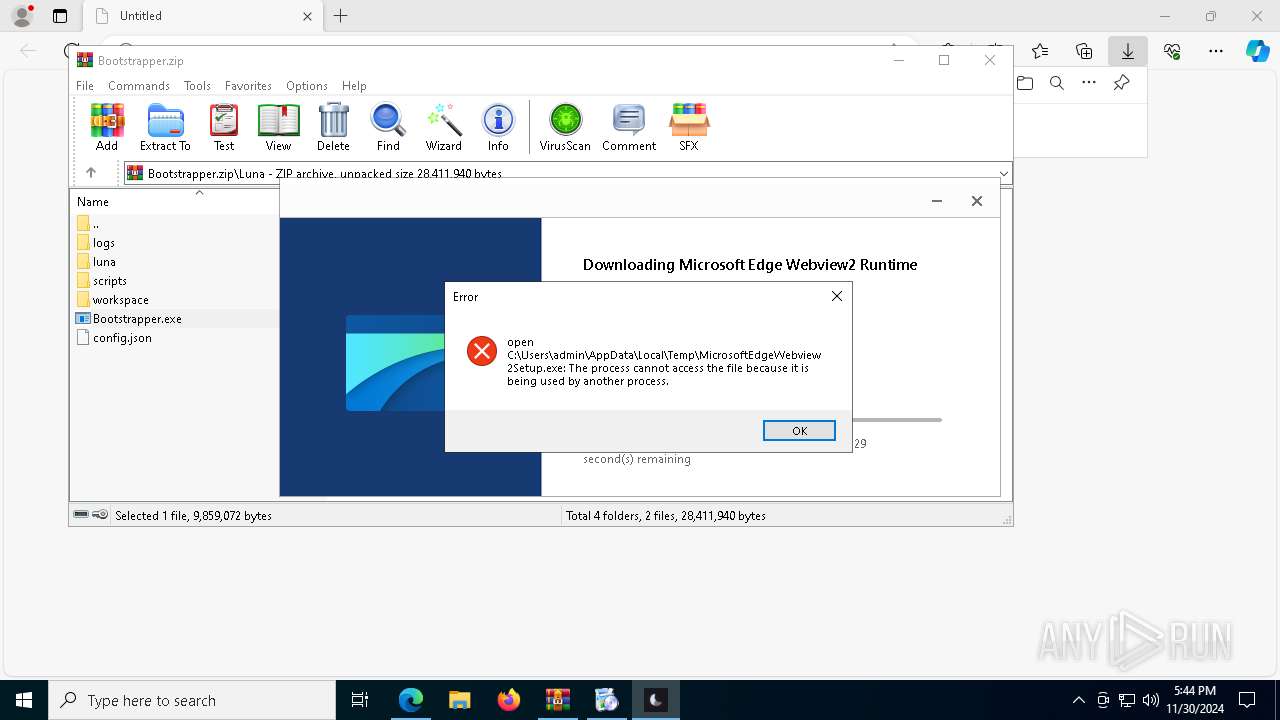The width and height of the screenshot is (1280, 720).
Task: Open Browser essentials heart icon
Action: tap(1172, 51)
